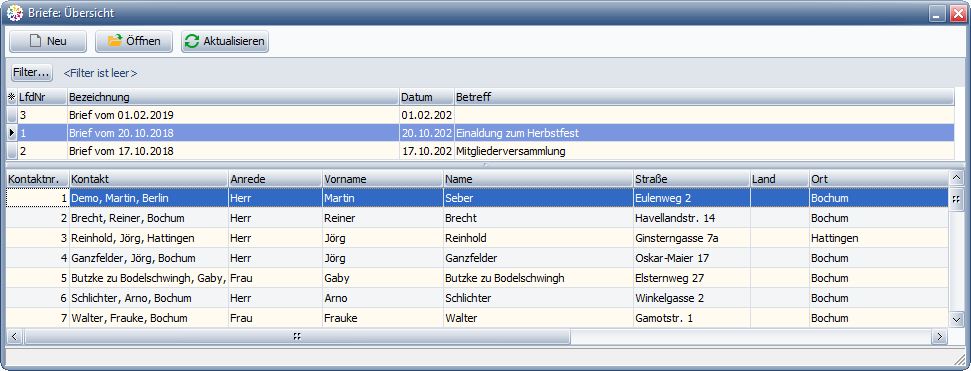Click the window resize grip icon
The height and width of the screenshot is (371, 971).
(x=959, y=359)
